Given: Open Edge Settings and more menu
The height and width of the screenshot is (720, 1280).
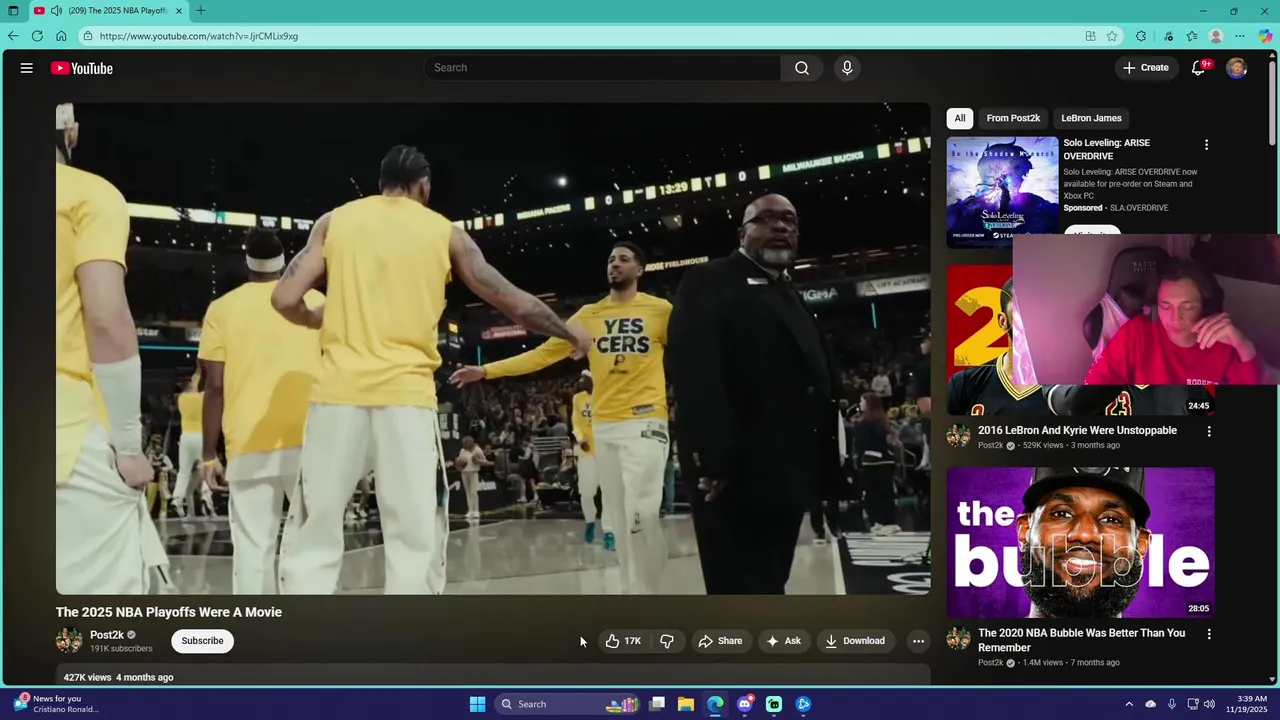Looking at the screenshot, I should point(1240,36).
